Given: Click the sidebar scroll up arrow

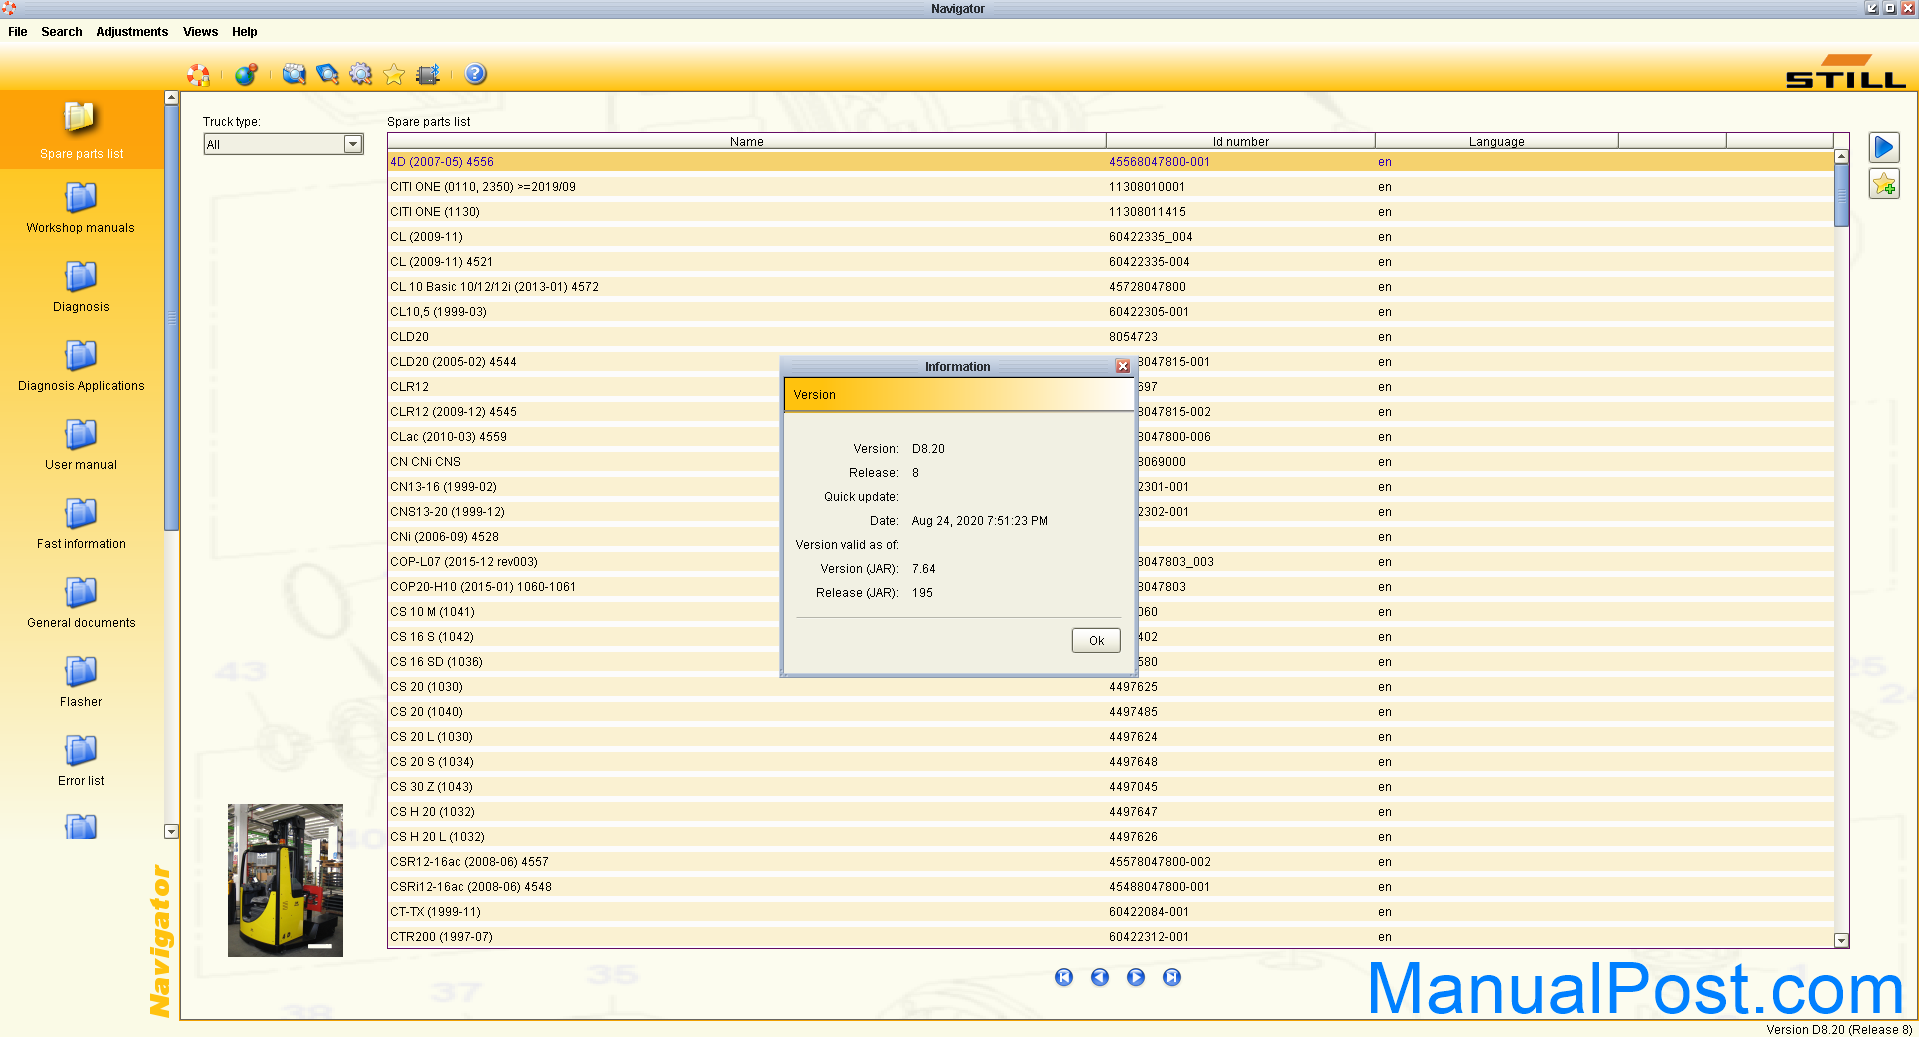Looking at the screenshot, I should click(x=171, y=98).
